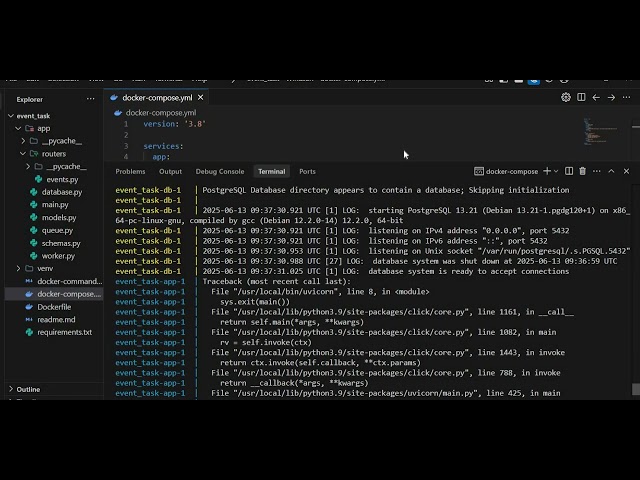Expand the __pycache__ folder under app
The image size is (640, 480).
pos(23,141)
